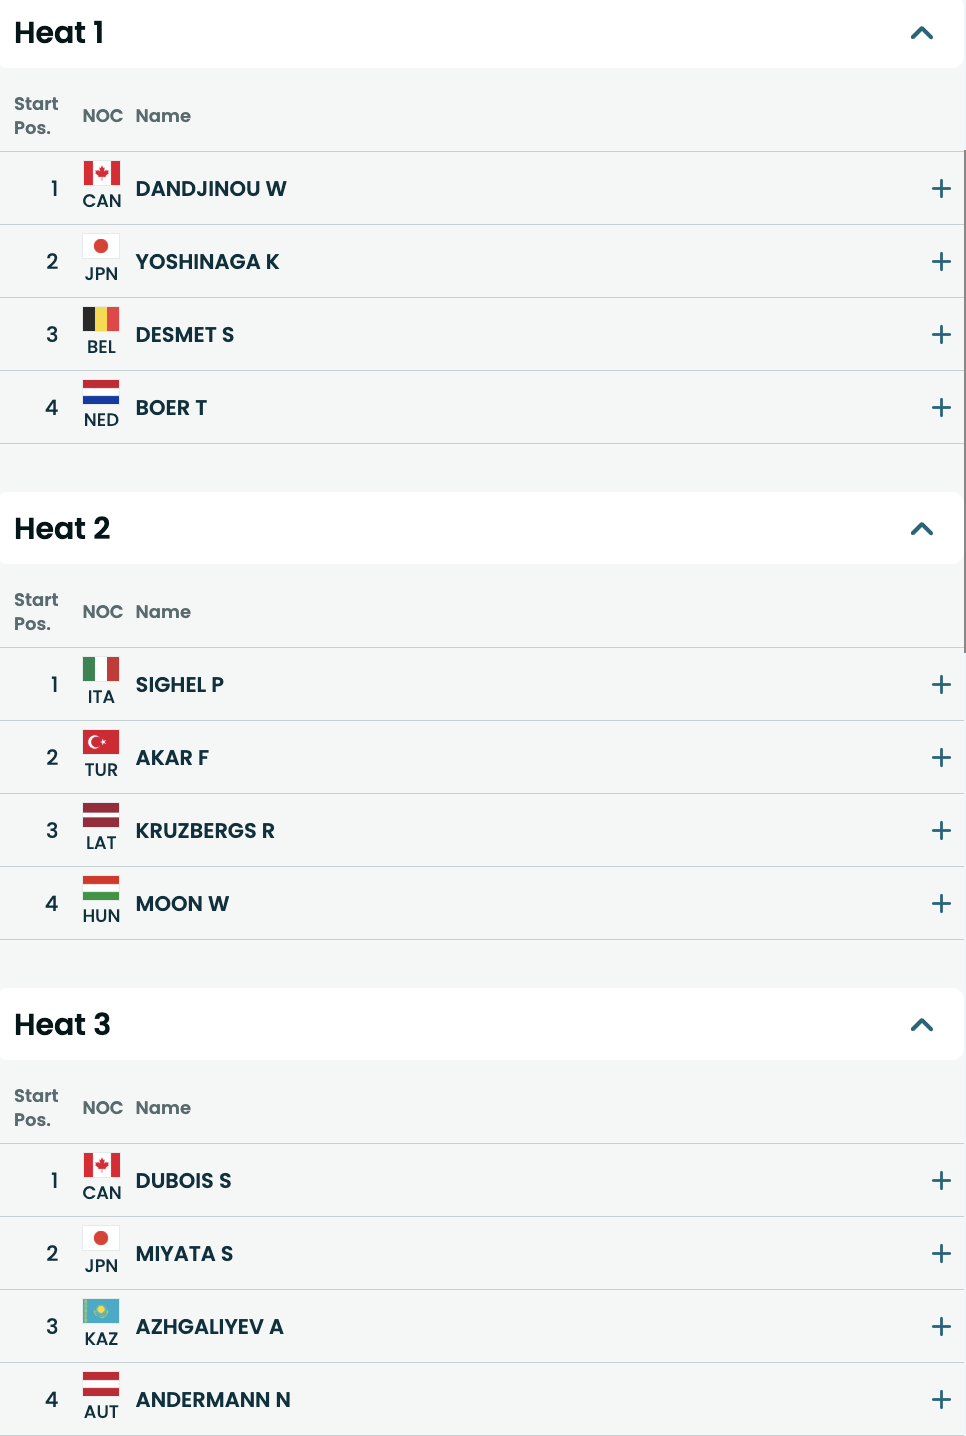Expand details for DANDJINOU W with plus icon
Viewport: 966px width, 1436px height.
941,188
